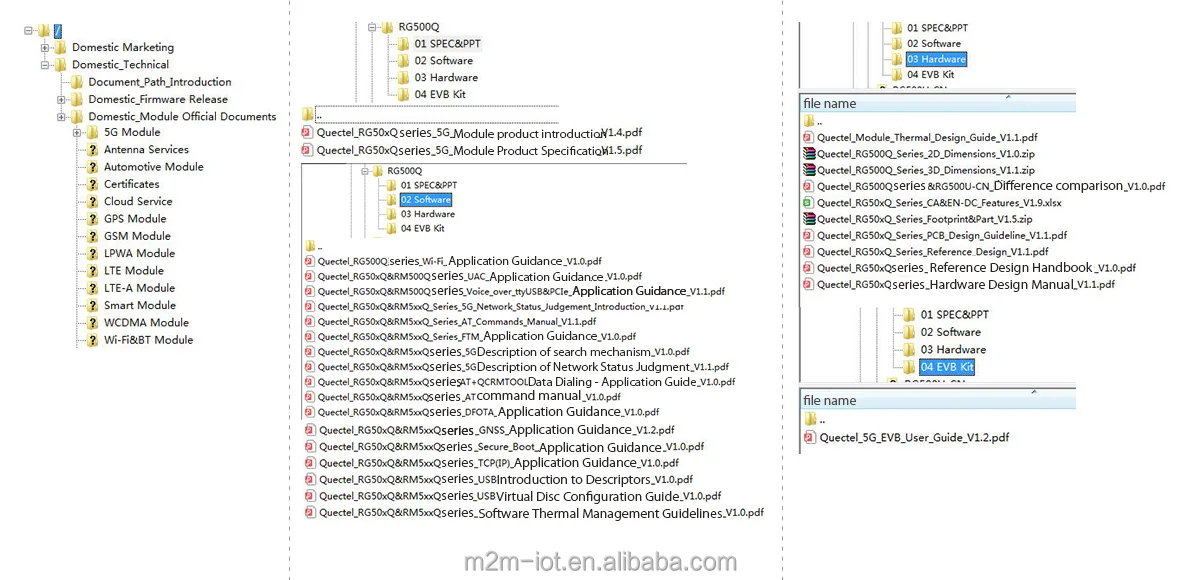Expand the Domestic Marketing folder node
1200x580 pixels.
[x=45, y=47]
